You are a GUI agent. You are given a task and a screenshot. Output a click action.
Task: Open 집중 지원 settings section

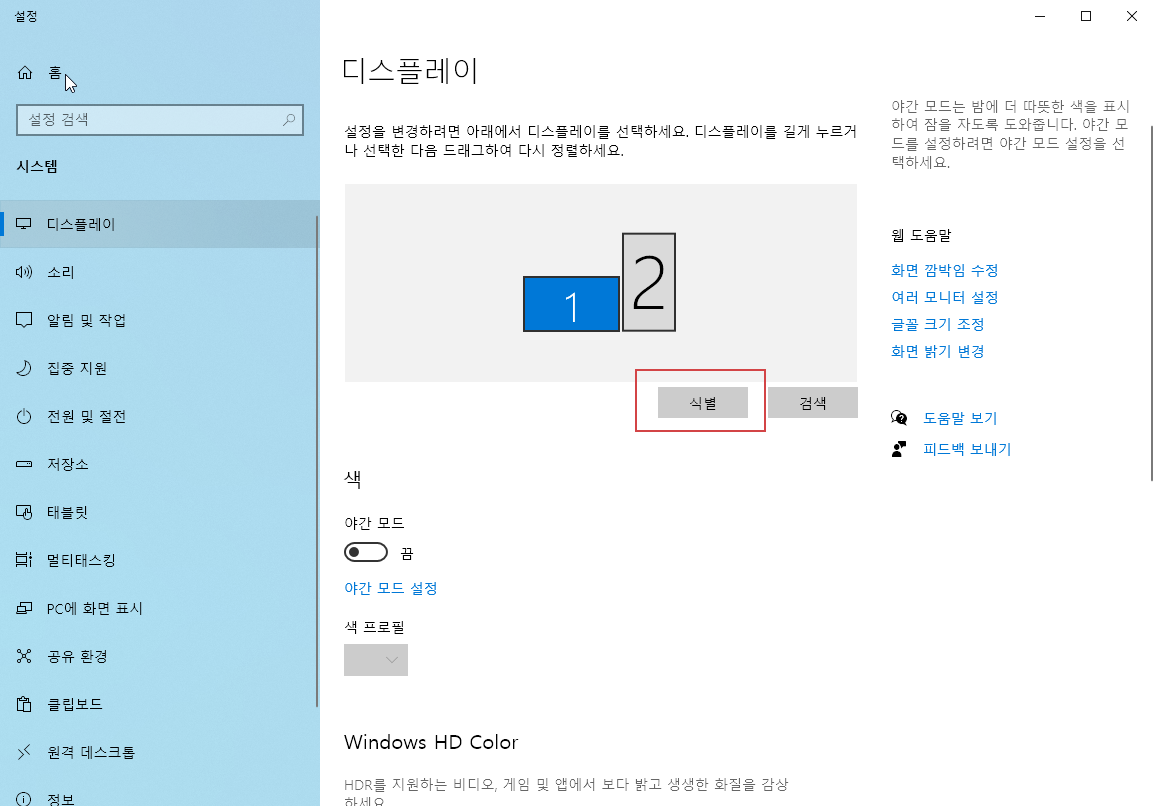(x=158, y=368)
